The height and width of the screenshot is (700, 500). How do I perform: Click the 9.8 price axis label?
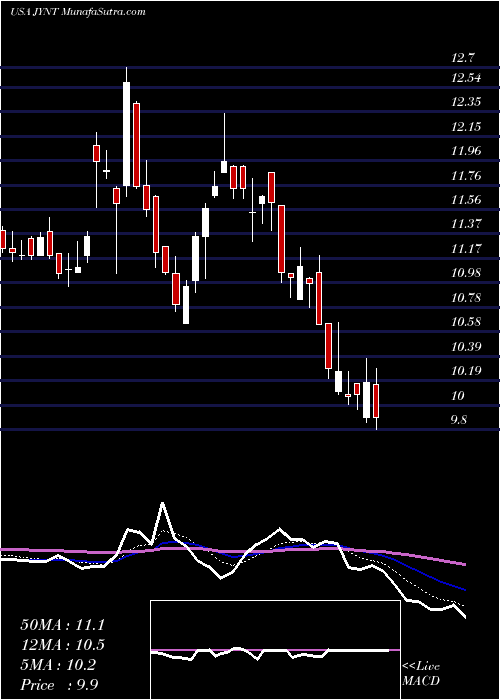click(460, 420)
